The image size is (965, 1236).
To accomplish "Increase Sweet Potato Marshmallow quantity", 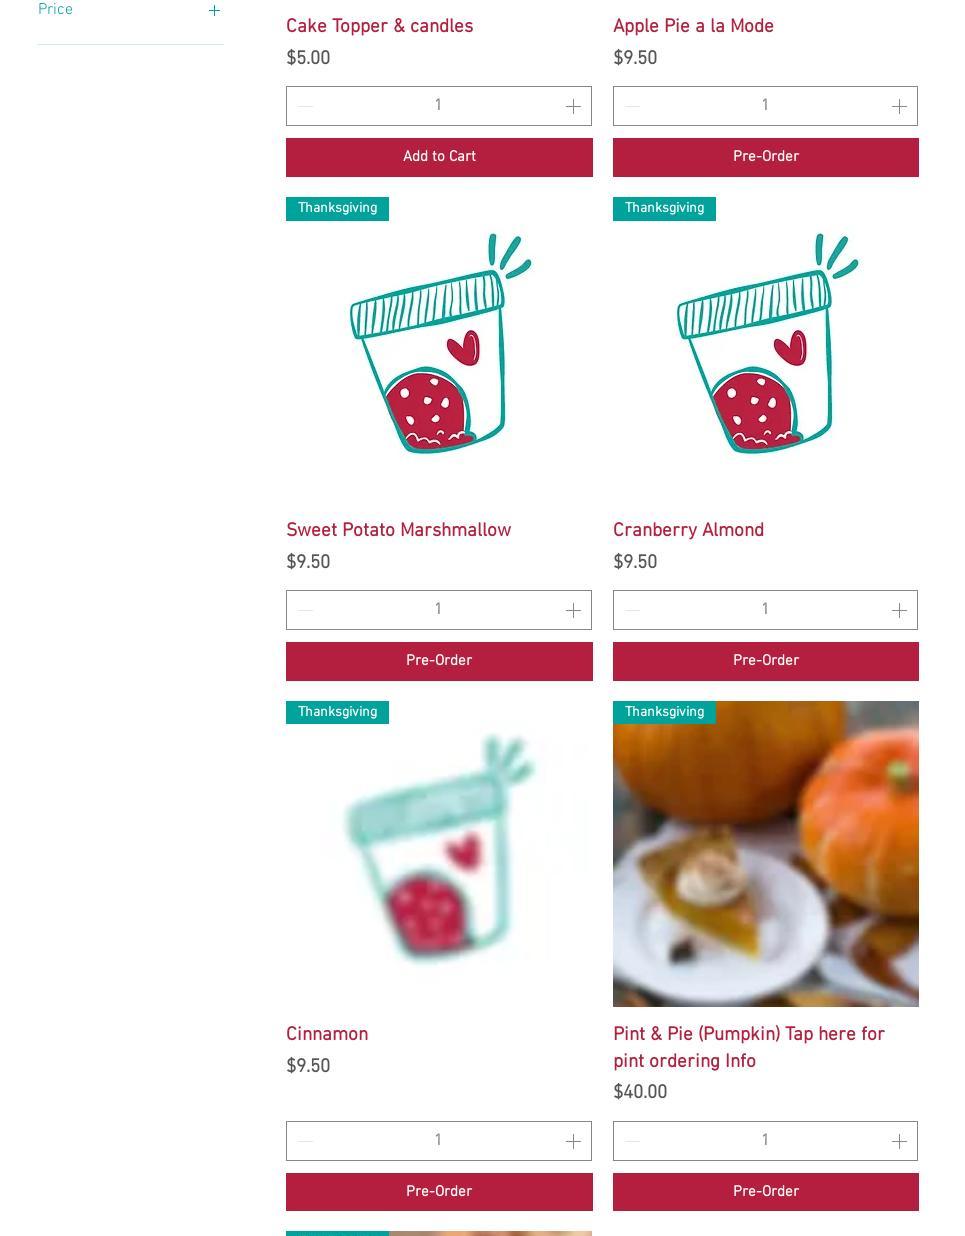I will coord(573,610).
